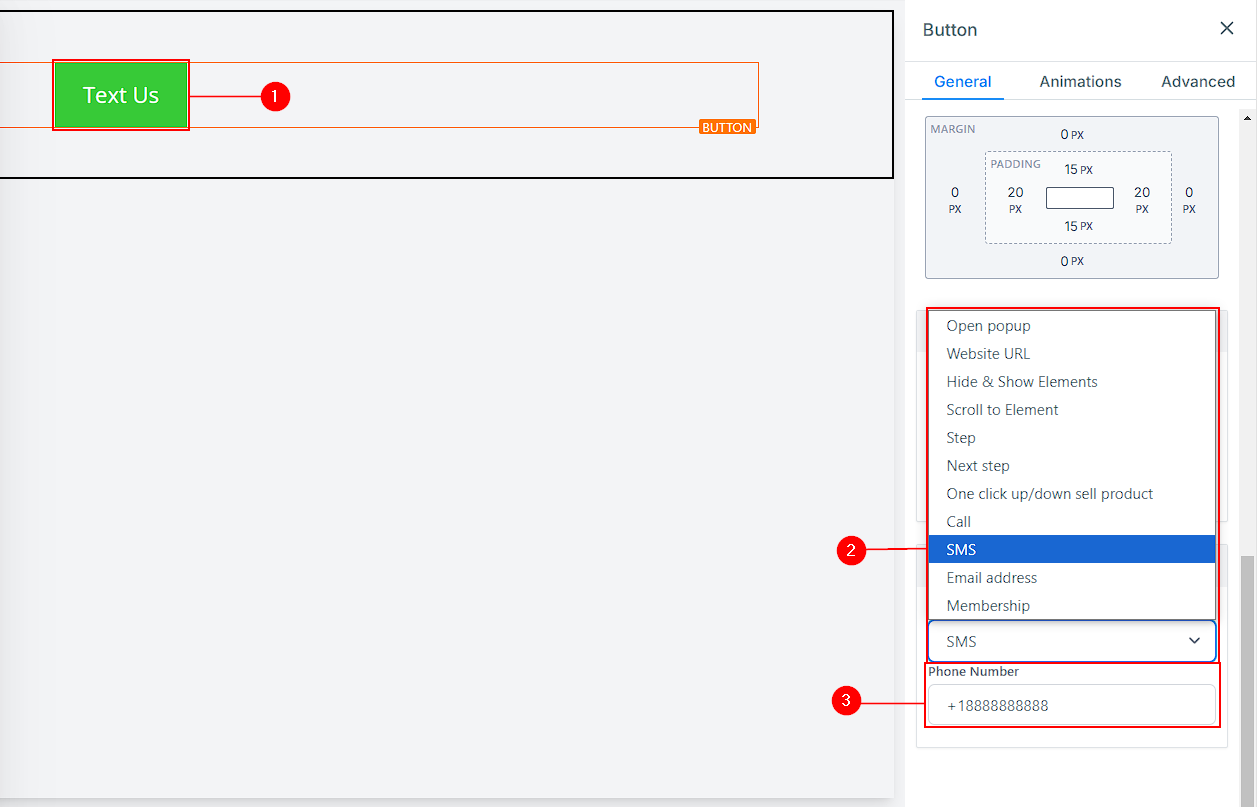
Task: Choose One click up/down sell product
Action: pyautogui.click(x=1049, y=494)
